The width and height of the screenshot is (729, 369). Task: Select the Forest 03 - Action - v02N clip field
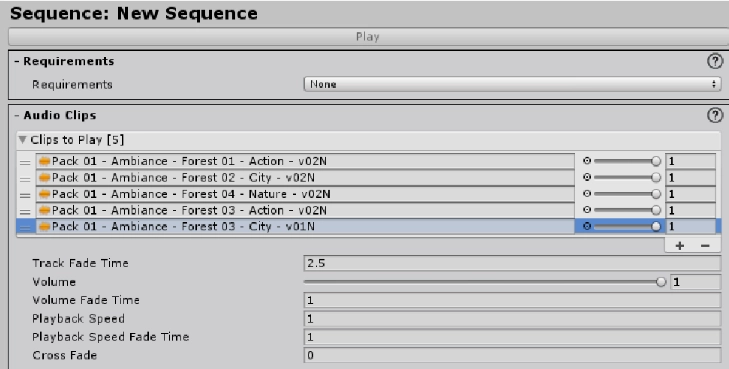pos(305,210)
